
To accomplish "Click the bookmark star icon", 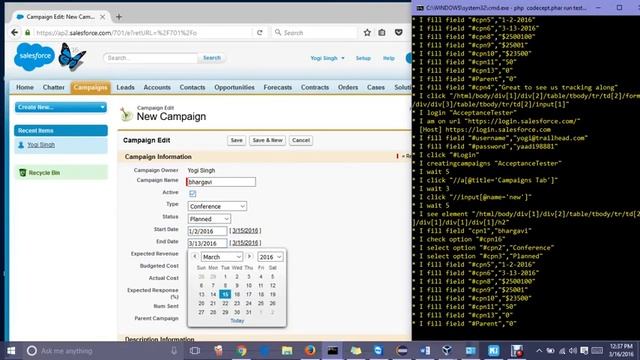I will 367,32.
